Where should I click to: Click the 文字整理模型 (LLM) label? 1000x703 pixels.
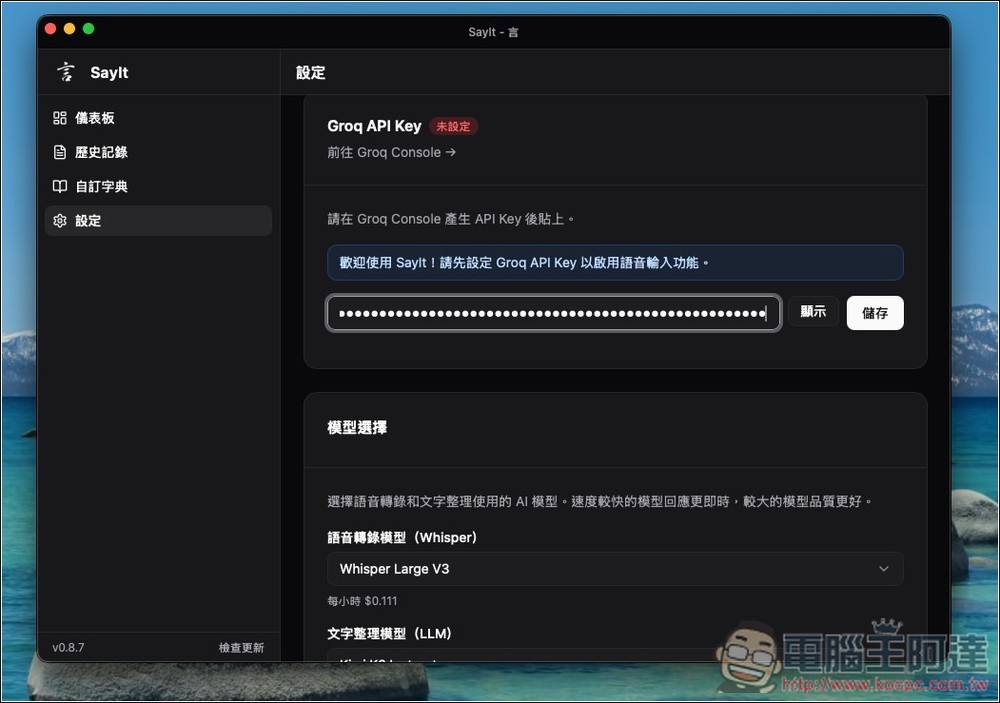390,633
